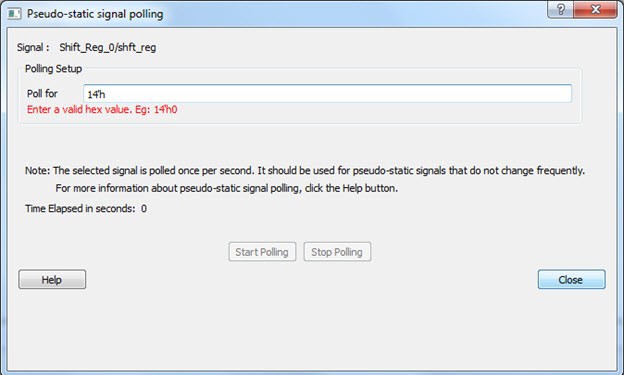Click the Signal : label
Image resolution: width=624 pixels, height=375 pixels.
tap(33, 47)
